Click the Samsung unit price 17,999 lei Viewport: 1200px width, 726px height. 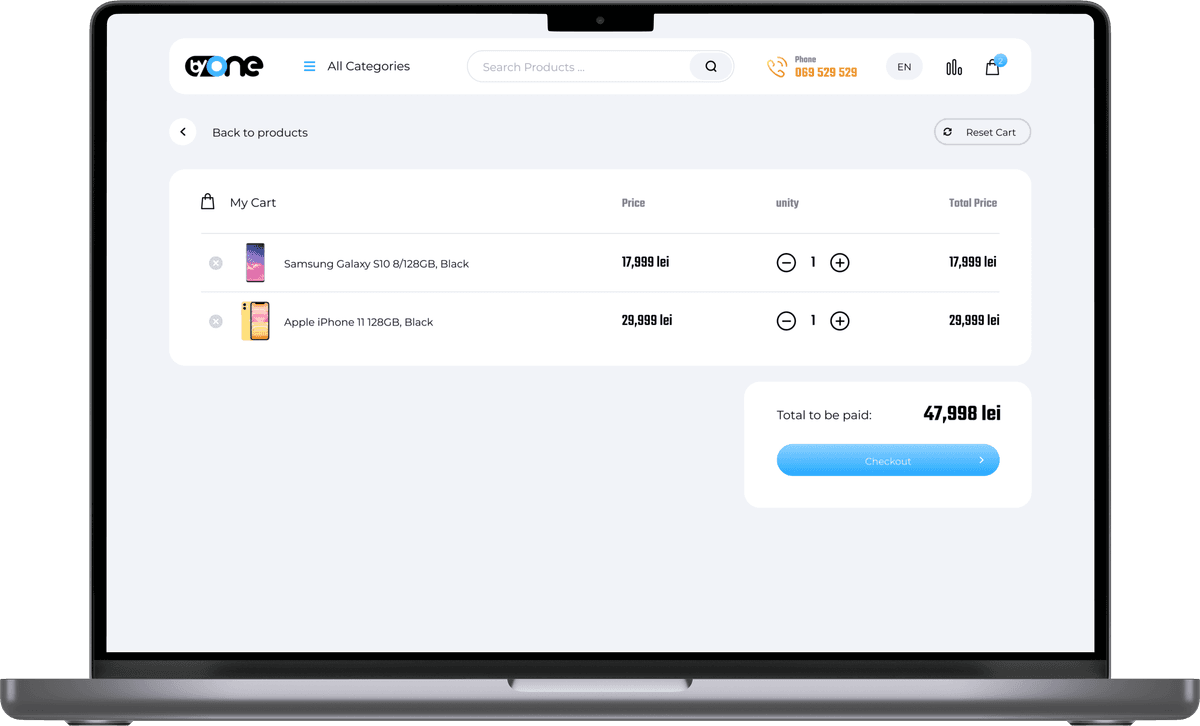click(x=645, y=263)
